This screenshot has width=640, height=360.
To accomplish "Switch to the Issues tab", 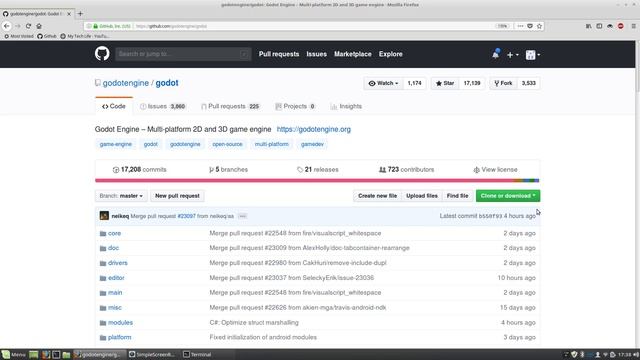I will pos(162,106).
